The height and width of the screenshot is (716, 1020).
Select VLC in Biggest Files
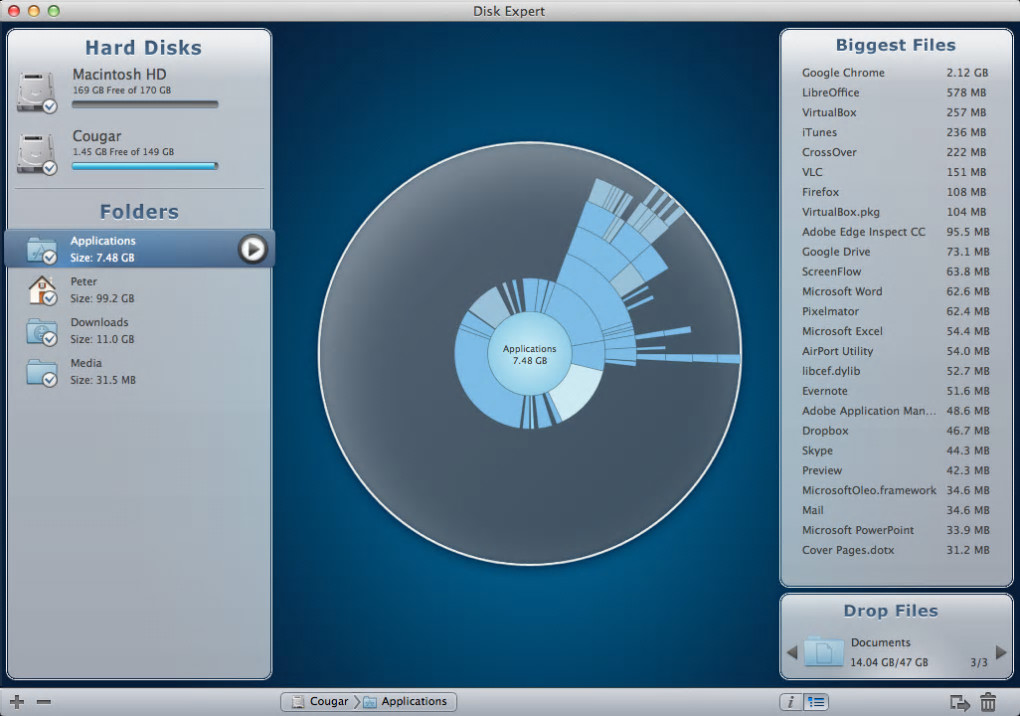895,172
